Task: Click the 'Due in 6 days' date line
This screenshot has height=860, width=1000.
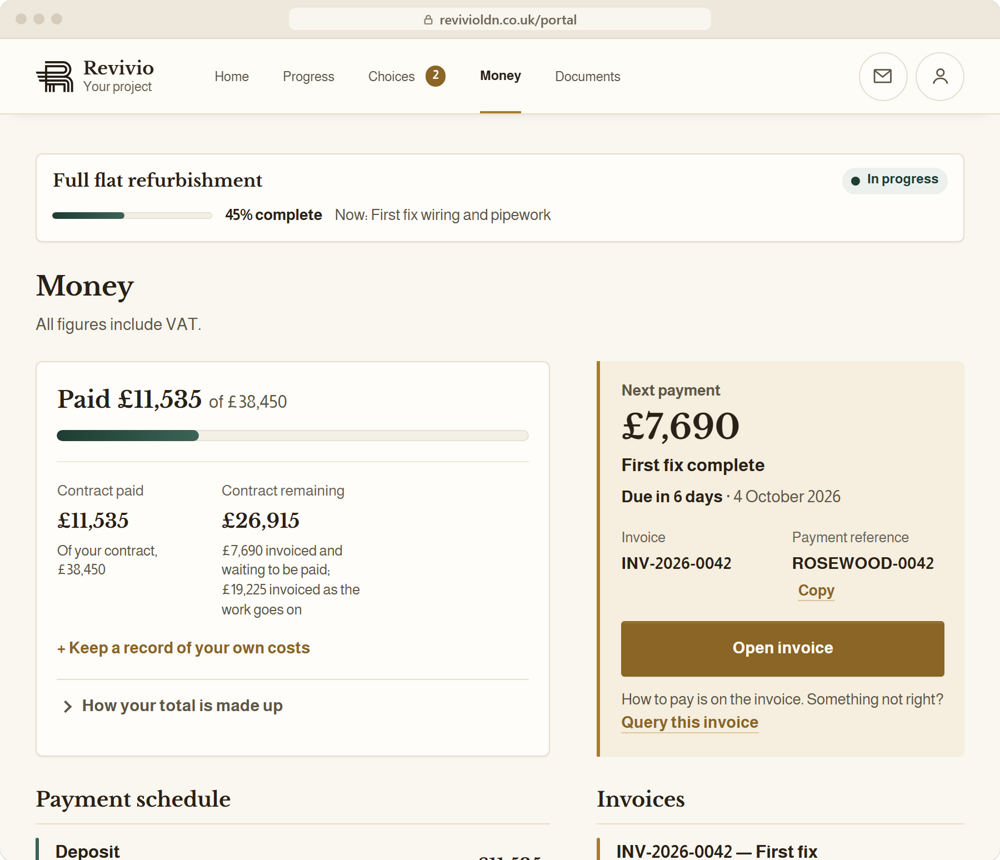Action: pos(731,496)
